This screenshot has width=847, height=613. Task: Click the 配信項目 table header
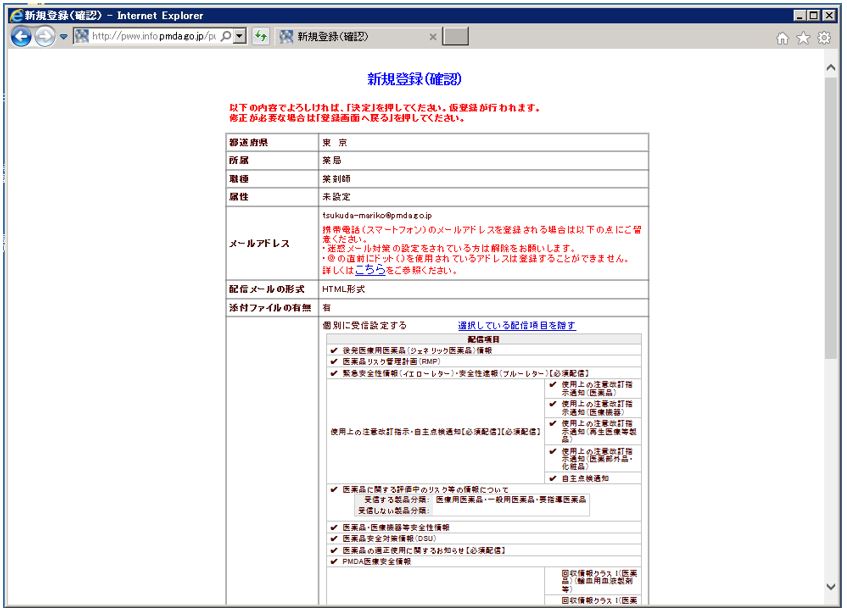483,339
